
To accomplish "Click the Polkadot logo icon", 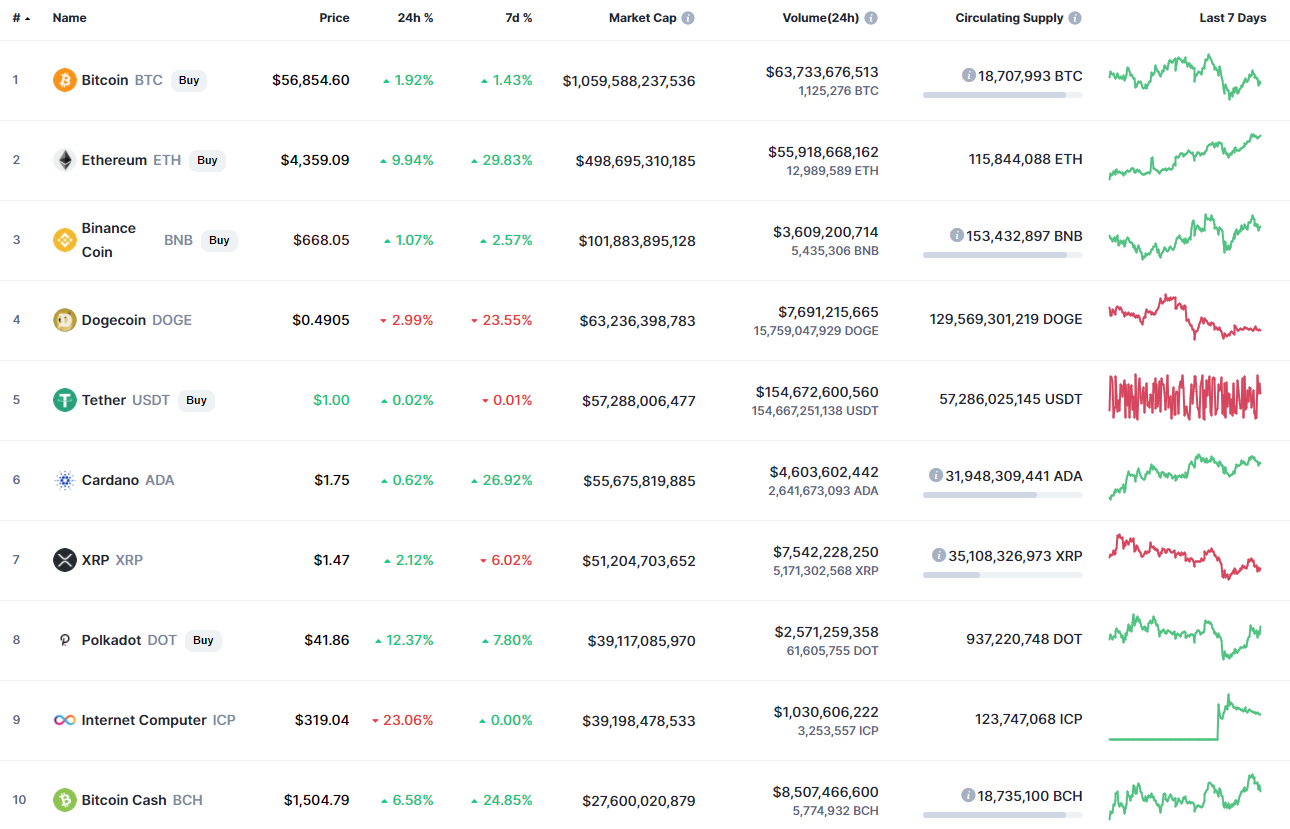I will 64,640.
